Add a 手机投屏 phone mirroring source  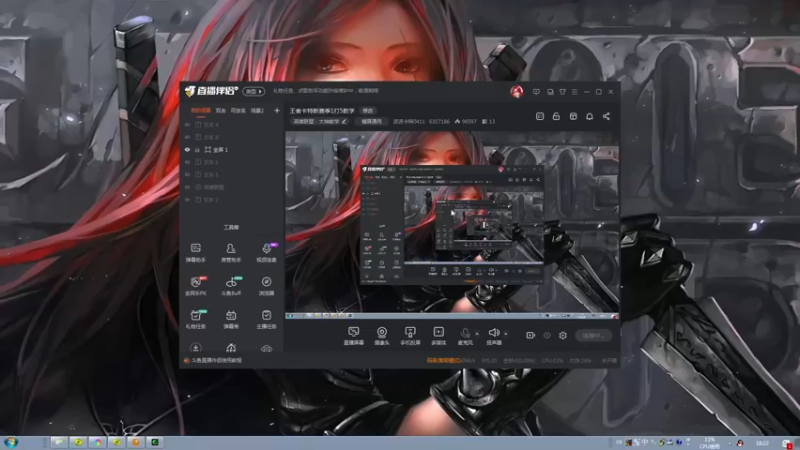[410, 336]
